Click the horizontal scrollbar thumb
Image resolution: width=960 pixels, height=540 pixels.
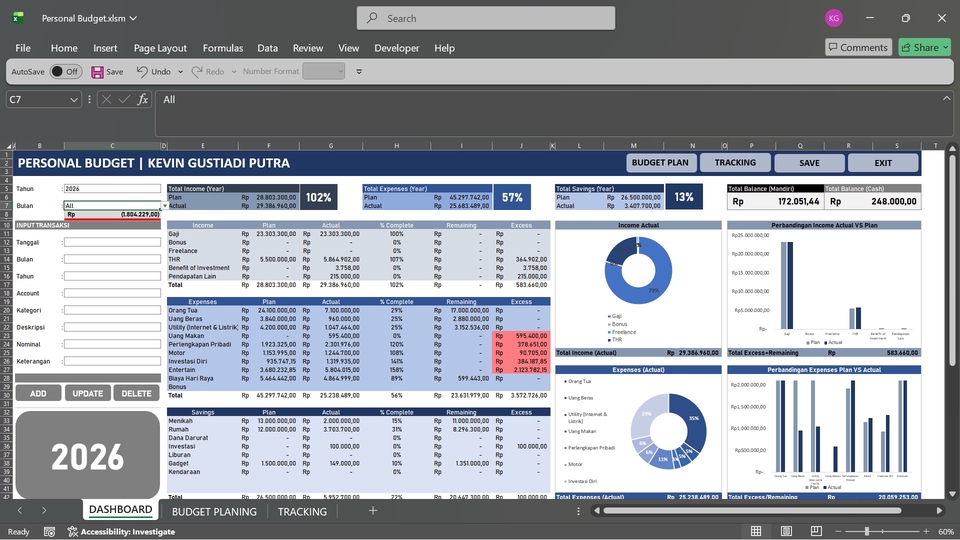(752, 510)
